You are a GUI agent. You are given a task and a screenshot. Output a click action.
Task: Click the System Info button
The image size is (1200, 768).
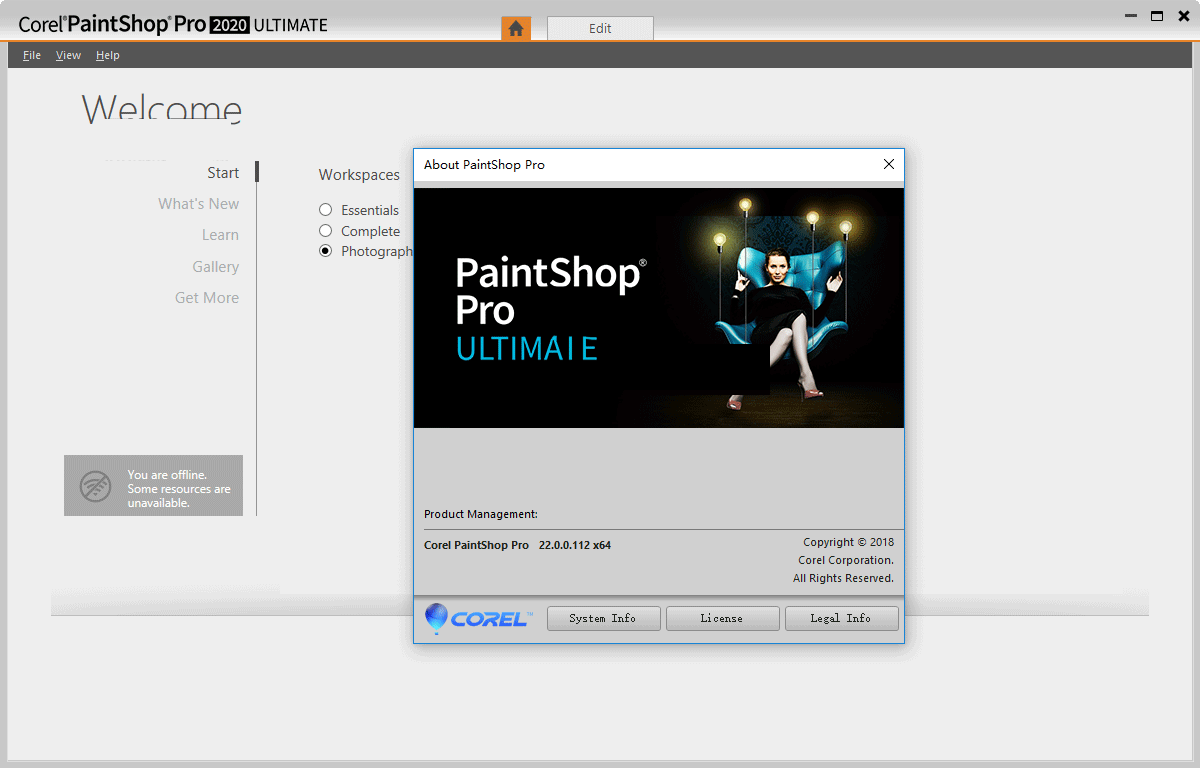[x=603, y=618]
